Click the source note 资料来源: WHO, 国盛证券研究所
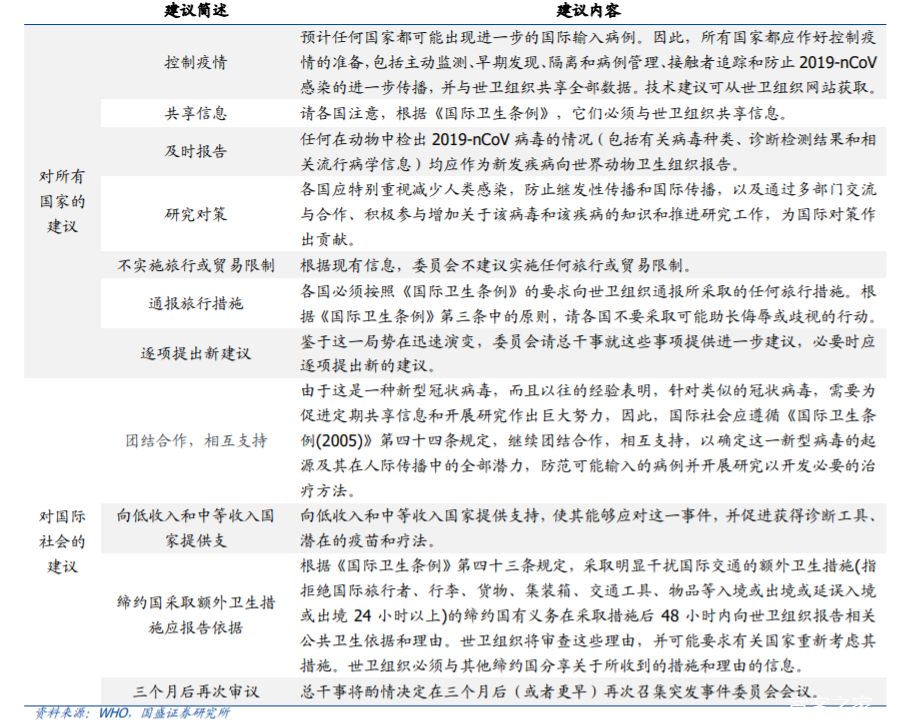900x727 pixels. [x=133, y=713]
